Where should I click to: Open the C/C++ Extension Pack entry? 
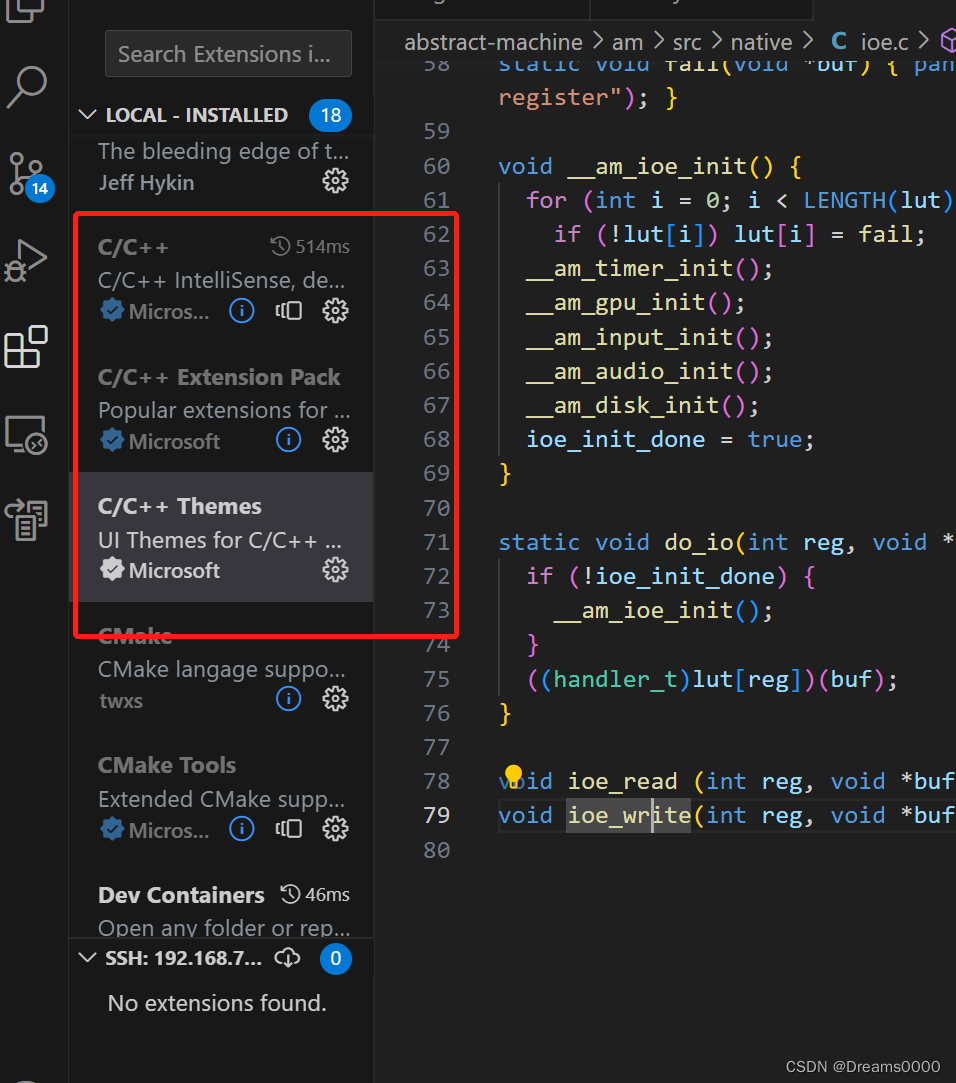[221, 408]
